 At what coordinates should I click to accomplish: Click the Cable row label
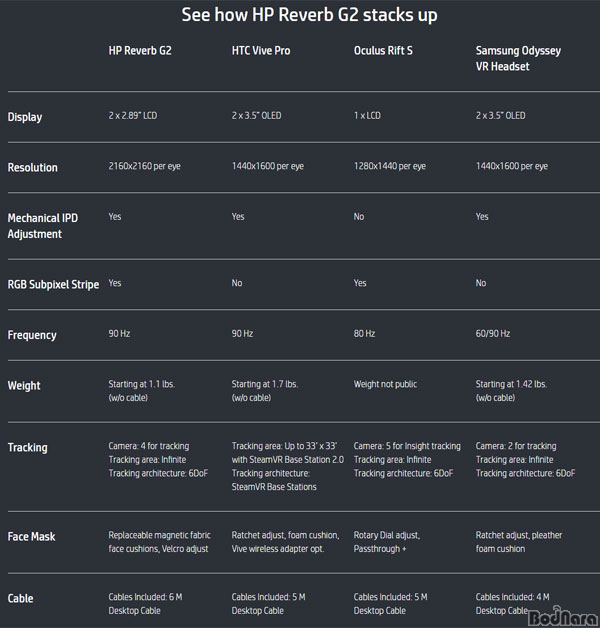pyautogui.click(x=20, y=598)
